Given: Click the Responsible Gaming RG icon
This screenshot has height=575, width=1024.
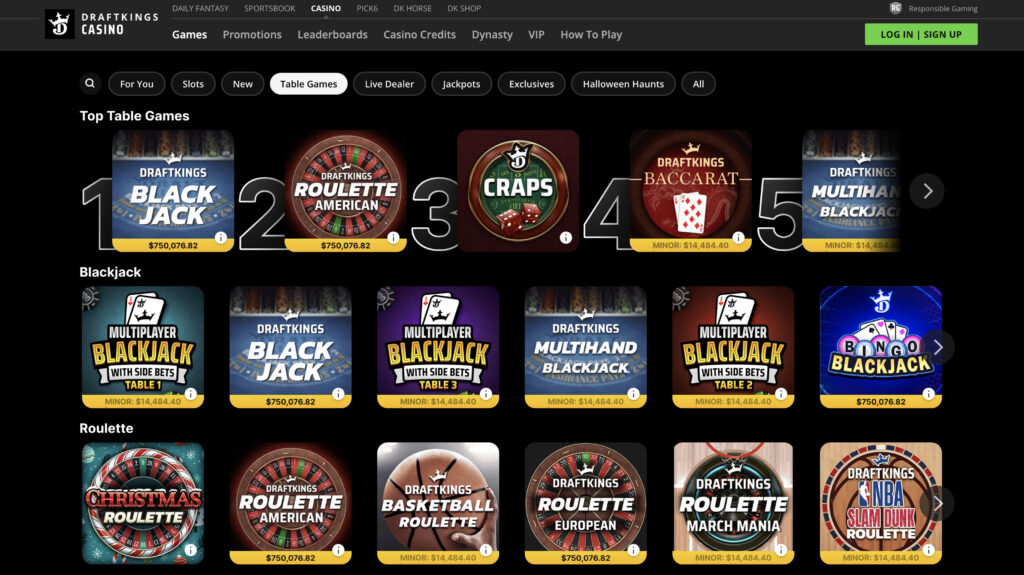Looking at the screenshot, I should click(895, 8).
